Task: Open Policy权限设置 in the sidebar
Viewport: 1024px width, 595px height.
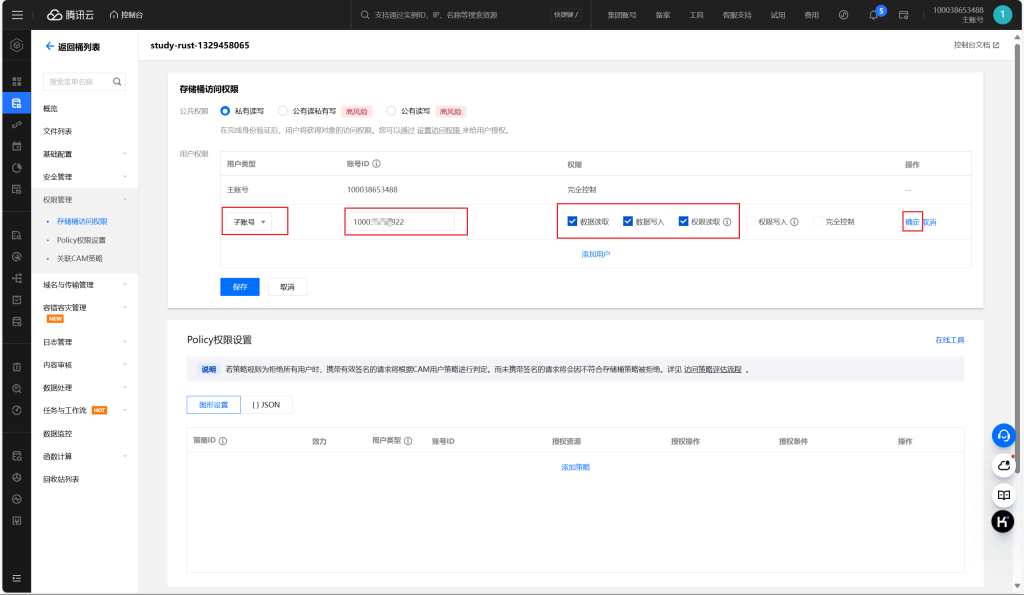Action: coord(81,240)
